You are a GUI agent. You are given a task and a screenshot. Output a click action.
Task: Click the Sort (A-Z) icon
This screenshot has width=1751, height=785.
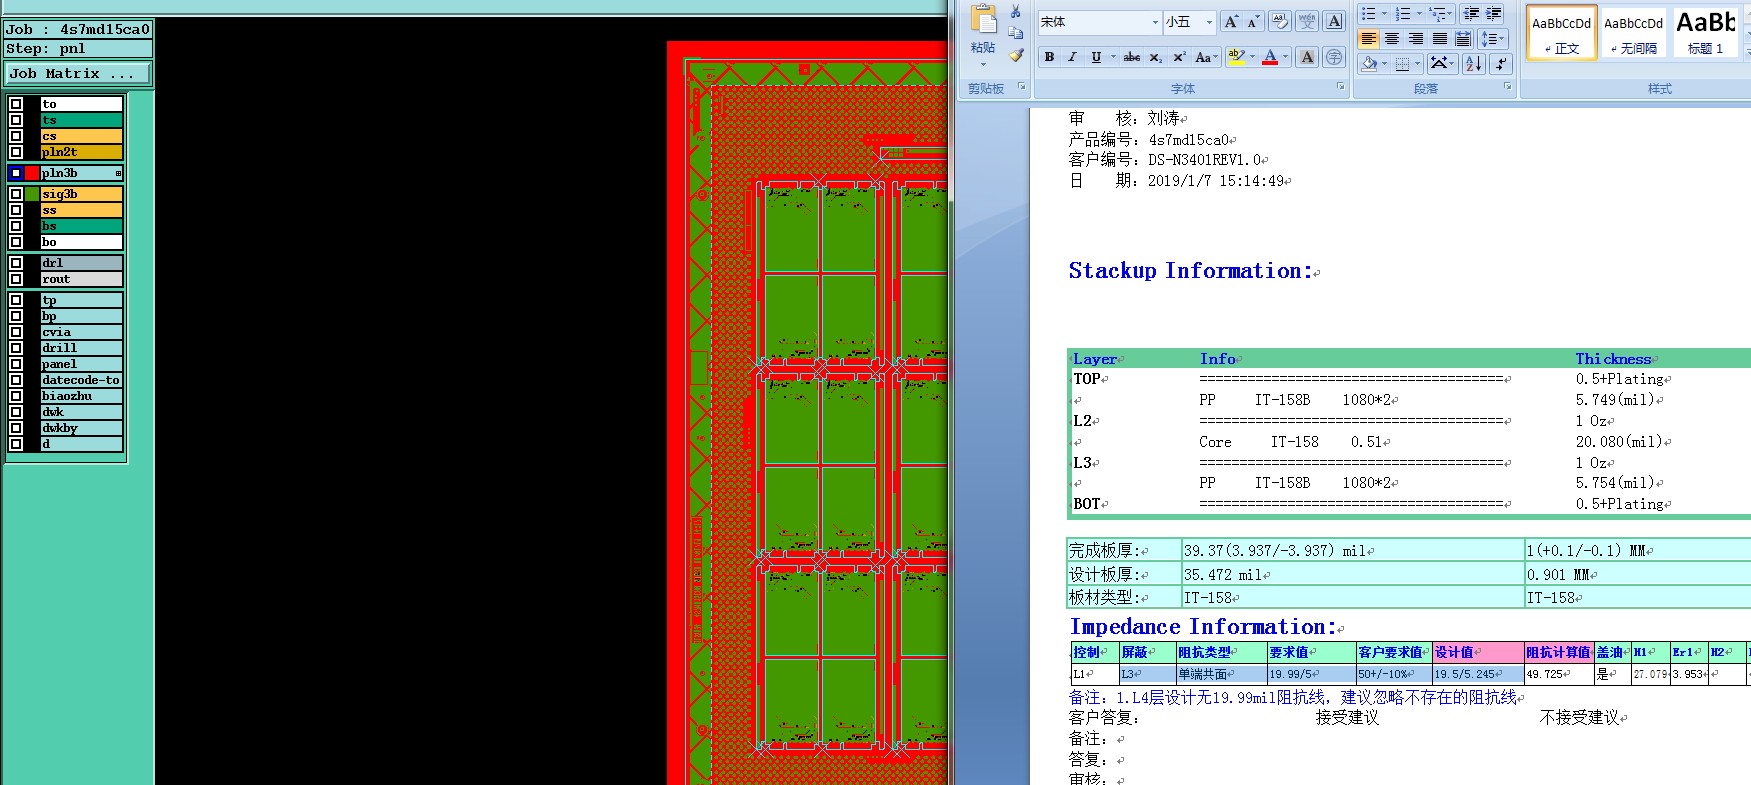1474,64
